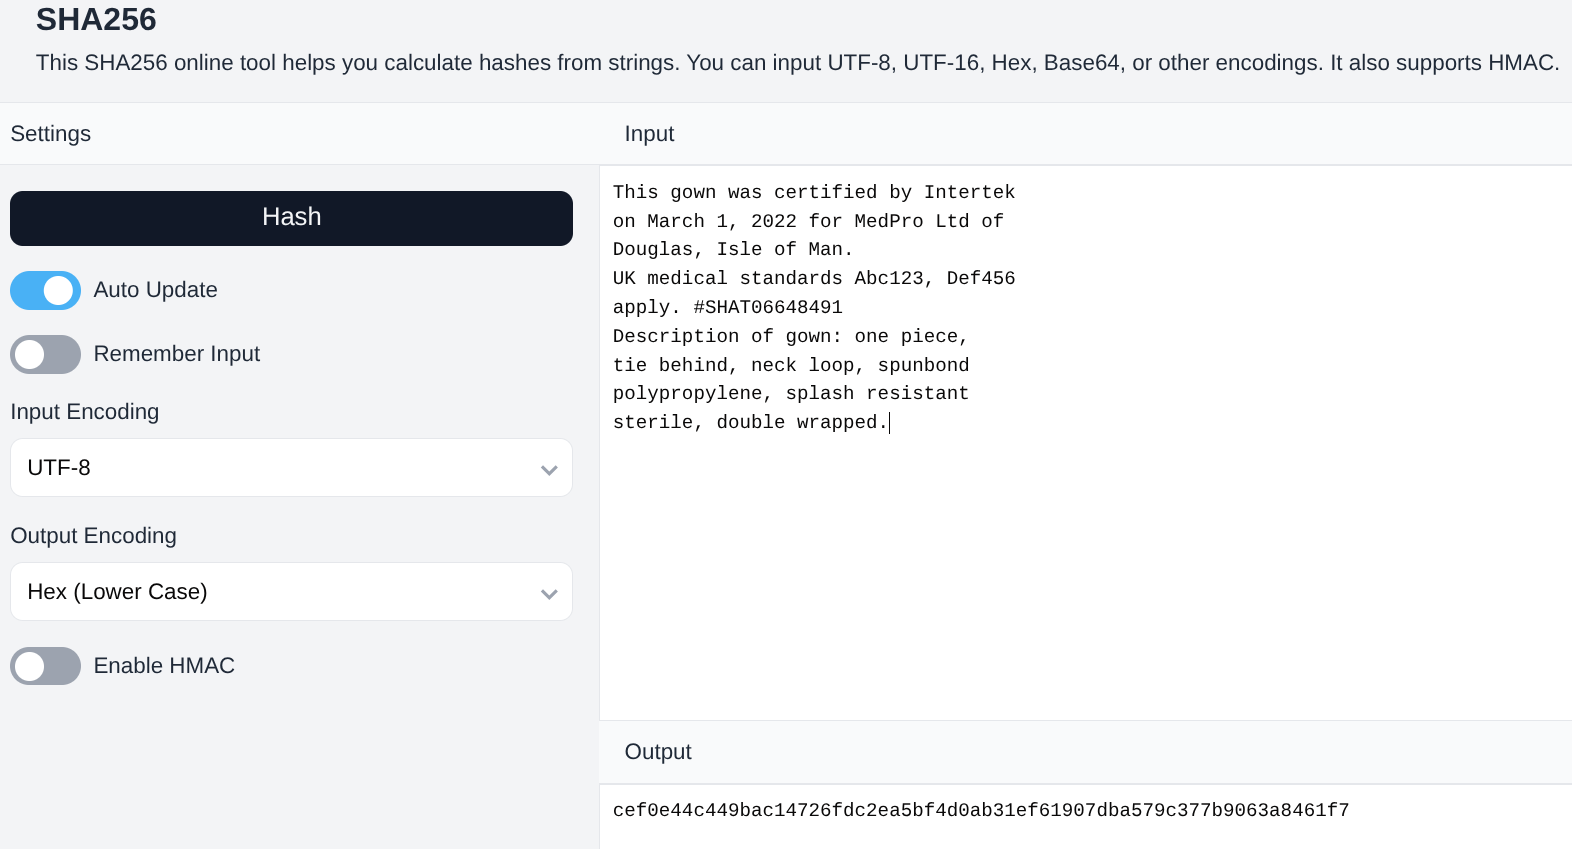1572x849 pixels.
Task: Select the Input panel header
Action: click(x=649, y=134)
